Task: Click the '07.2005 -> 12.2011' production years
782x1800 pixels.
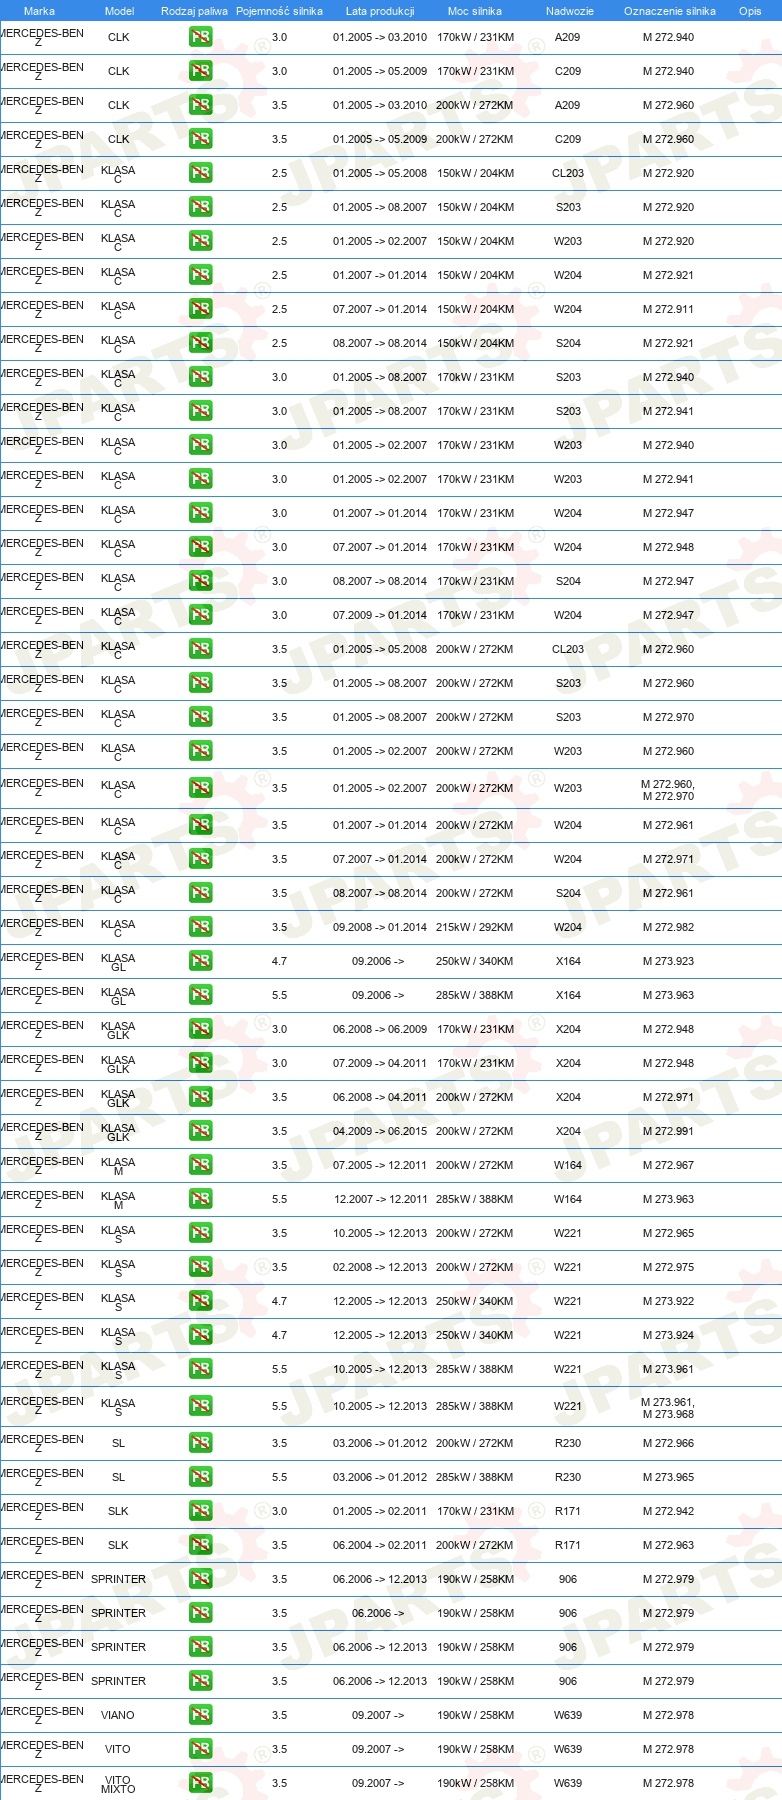Action: [380, 1166]
